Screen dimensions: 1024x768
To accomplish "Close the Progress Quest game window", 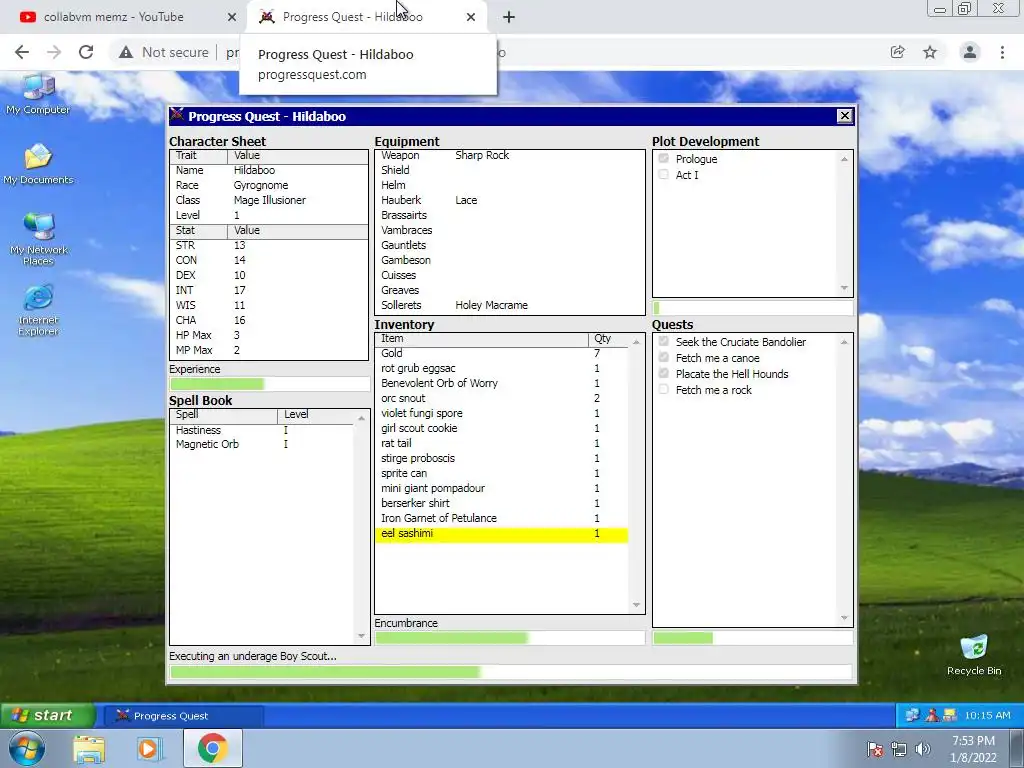I will coord(844,116).
